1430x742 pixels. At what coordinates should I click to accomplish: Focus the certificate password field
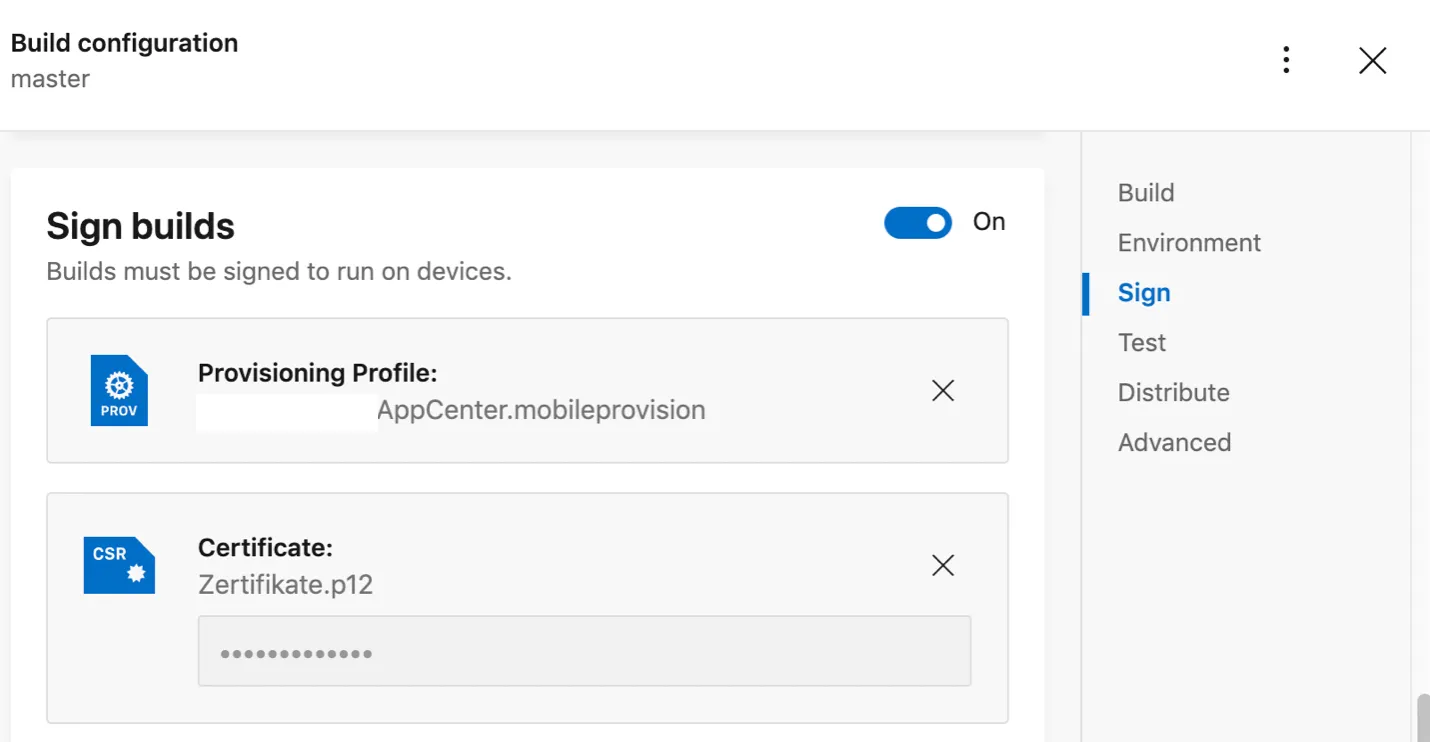[x=584, y=652]
